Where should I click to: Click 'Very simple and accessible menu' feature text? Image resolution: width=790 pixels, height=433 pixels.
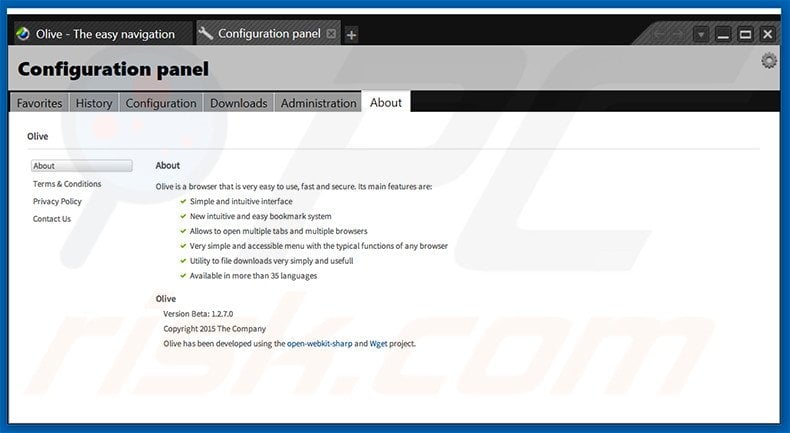318,246
